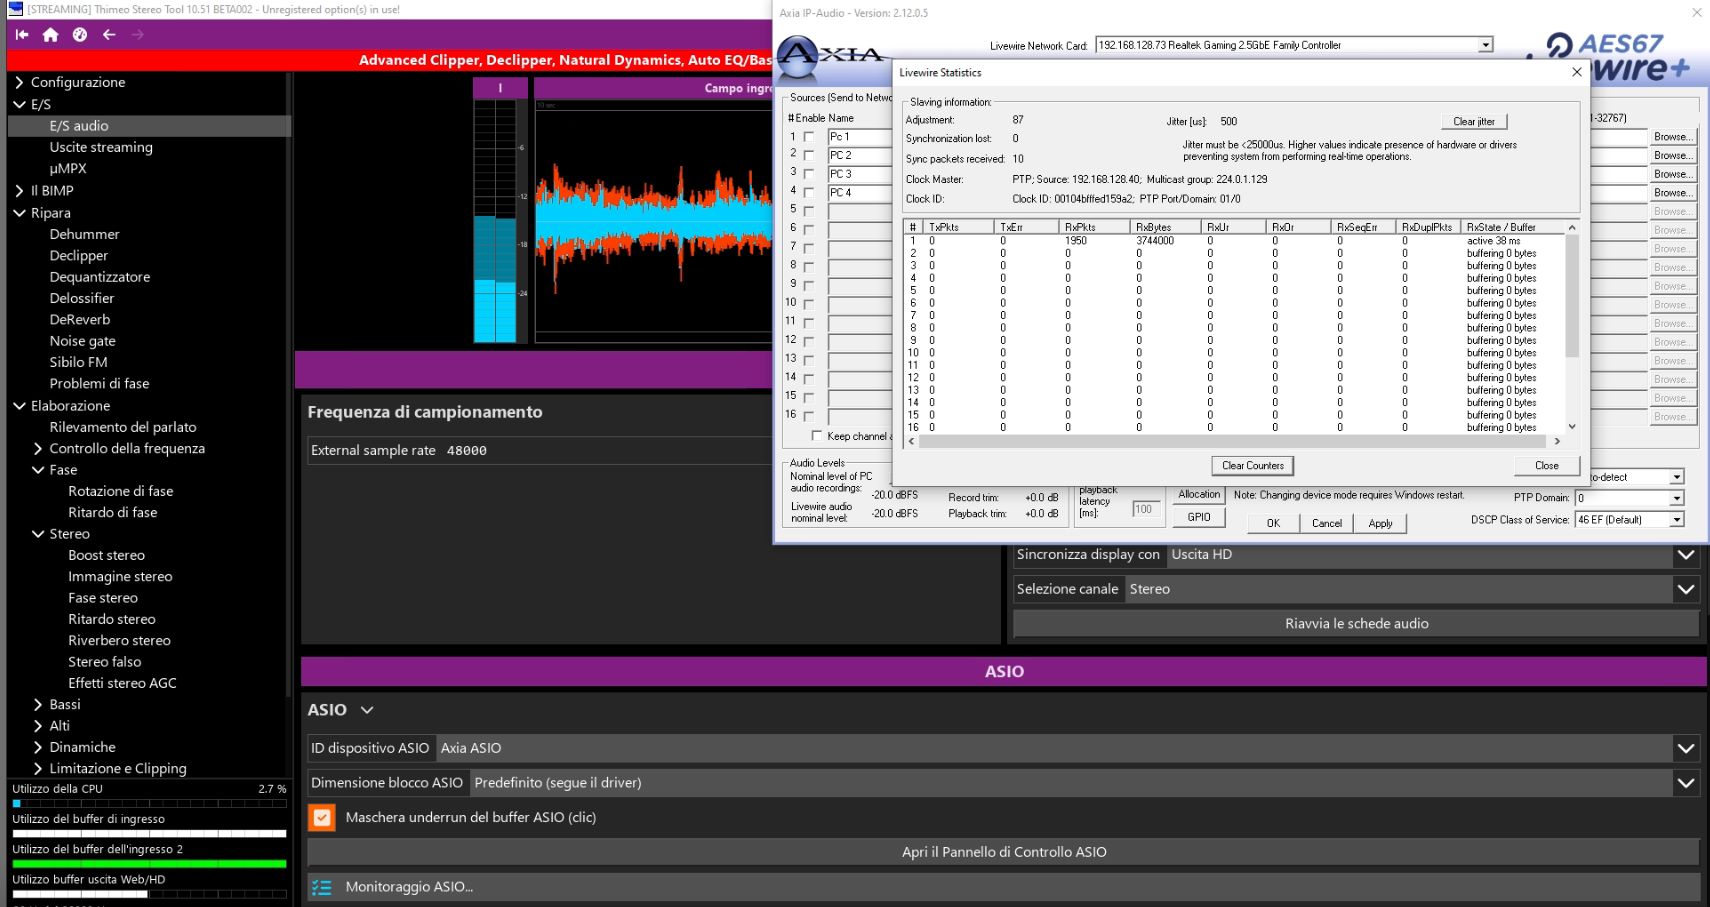The width and height of the screenshot is (1710, 907).
Task: Click the back arrow in the purple toolbar
Action: coord(109,35)
